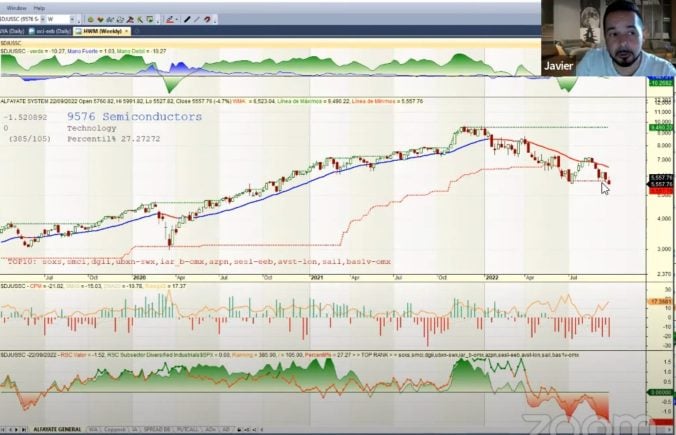Click the (385/105) ranking text
This screenshot has height=435, width=676.
[29, 139]
